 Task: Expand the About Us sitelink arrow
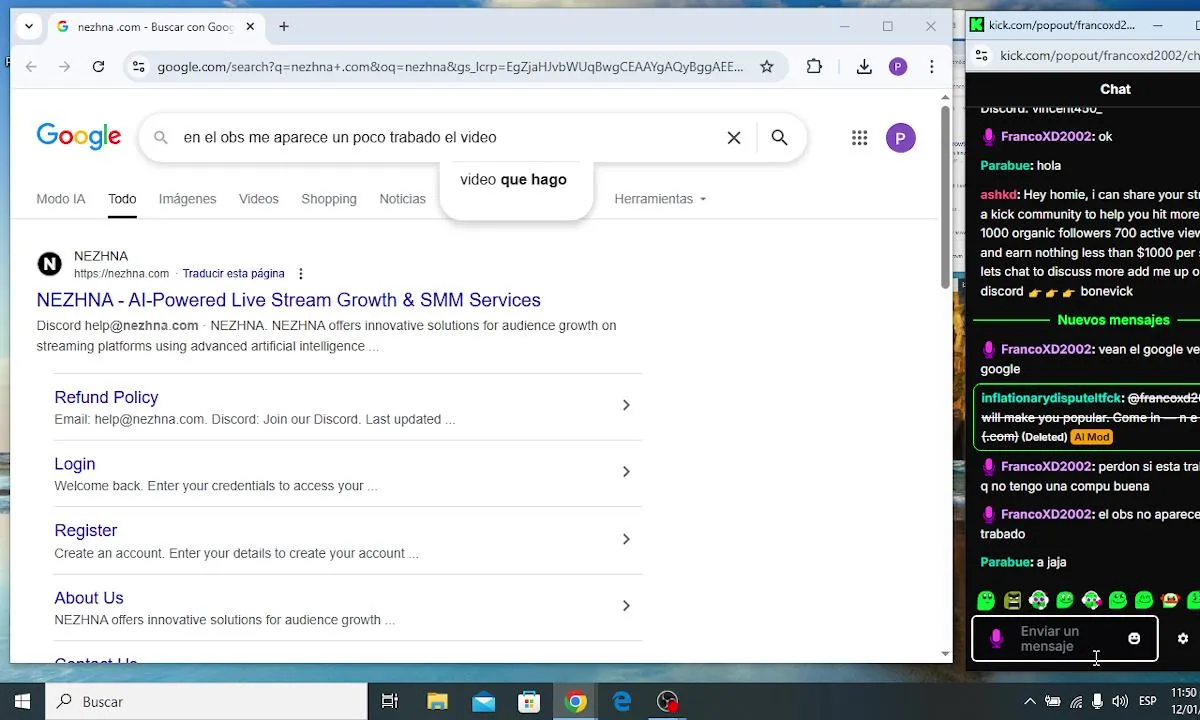[626, 606]
